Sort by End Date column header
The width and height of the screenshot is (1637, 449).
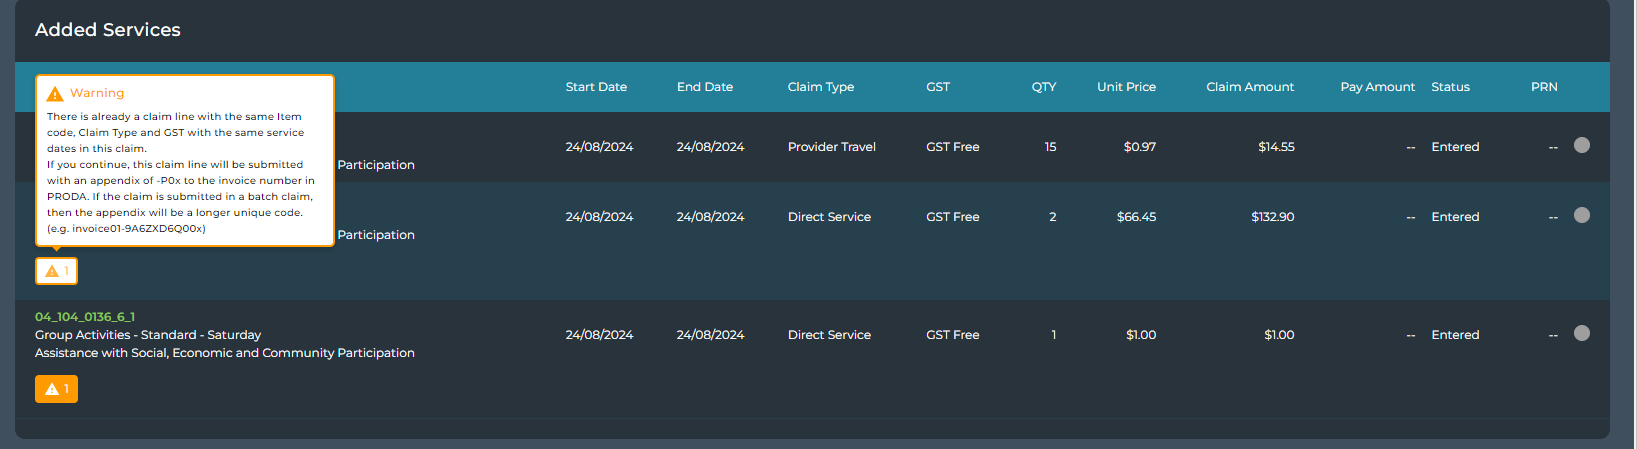[705, 87]
